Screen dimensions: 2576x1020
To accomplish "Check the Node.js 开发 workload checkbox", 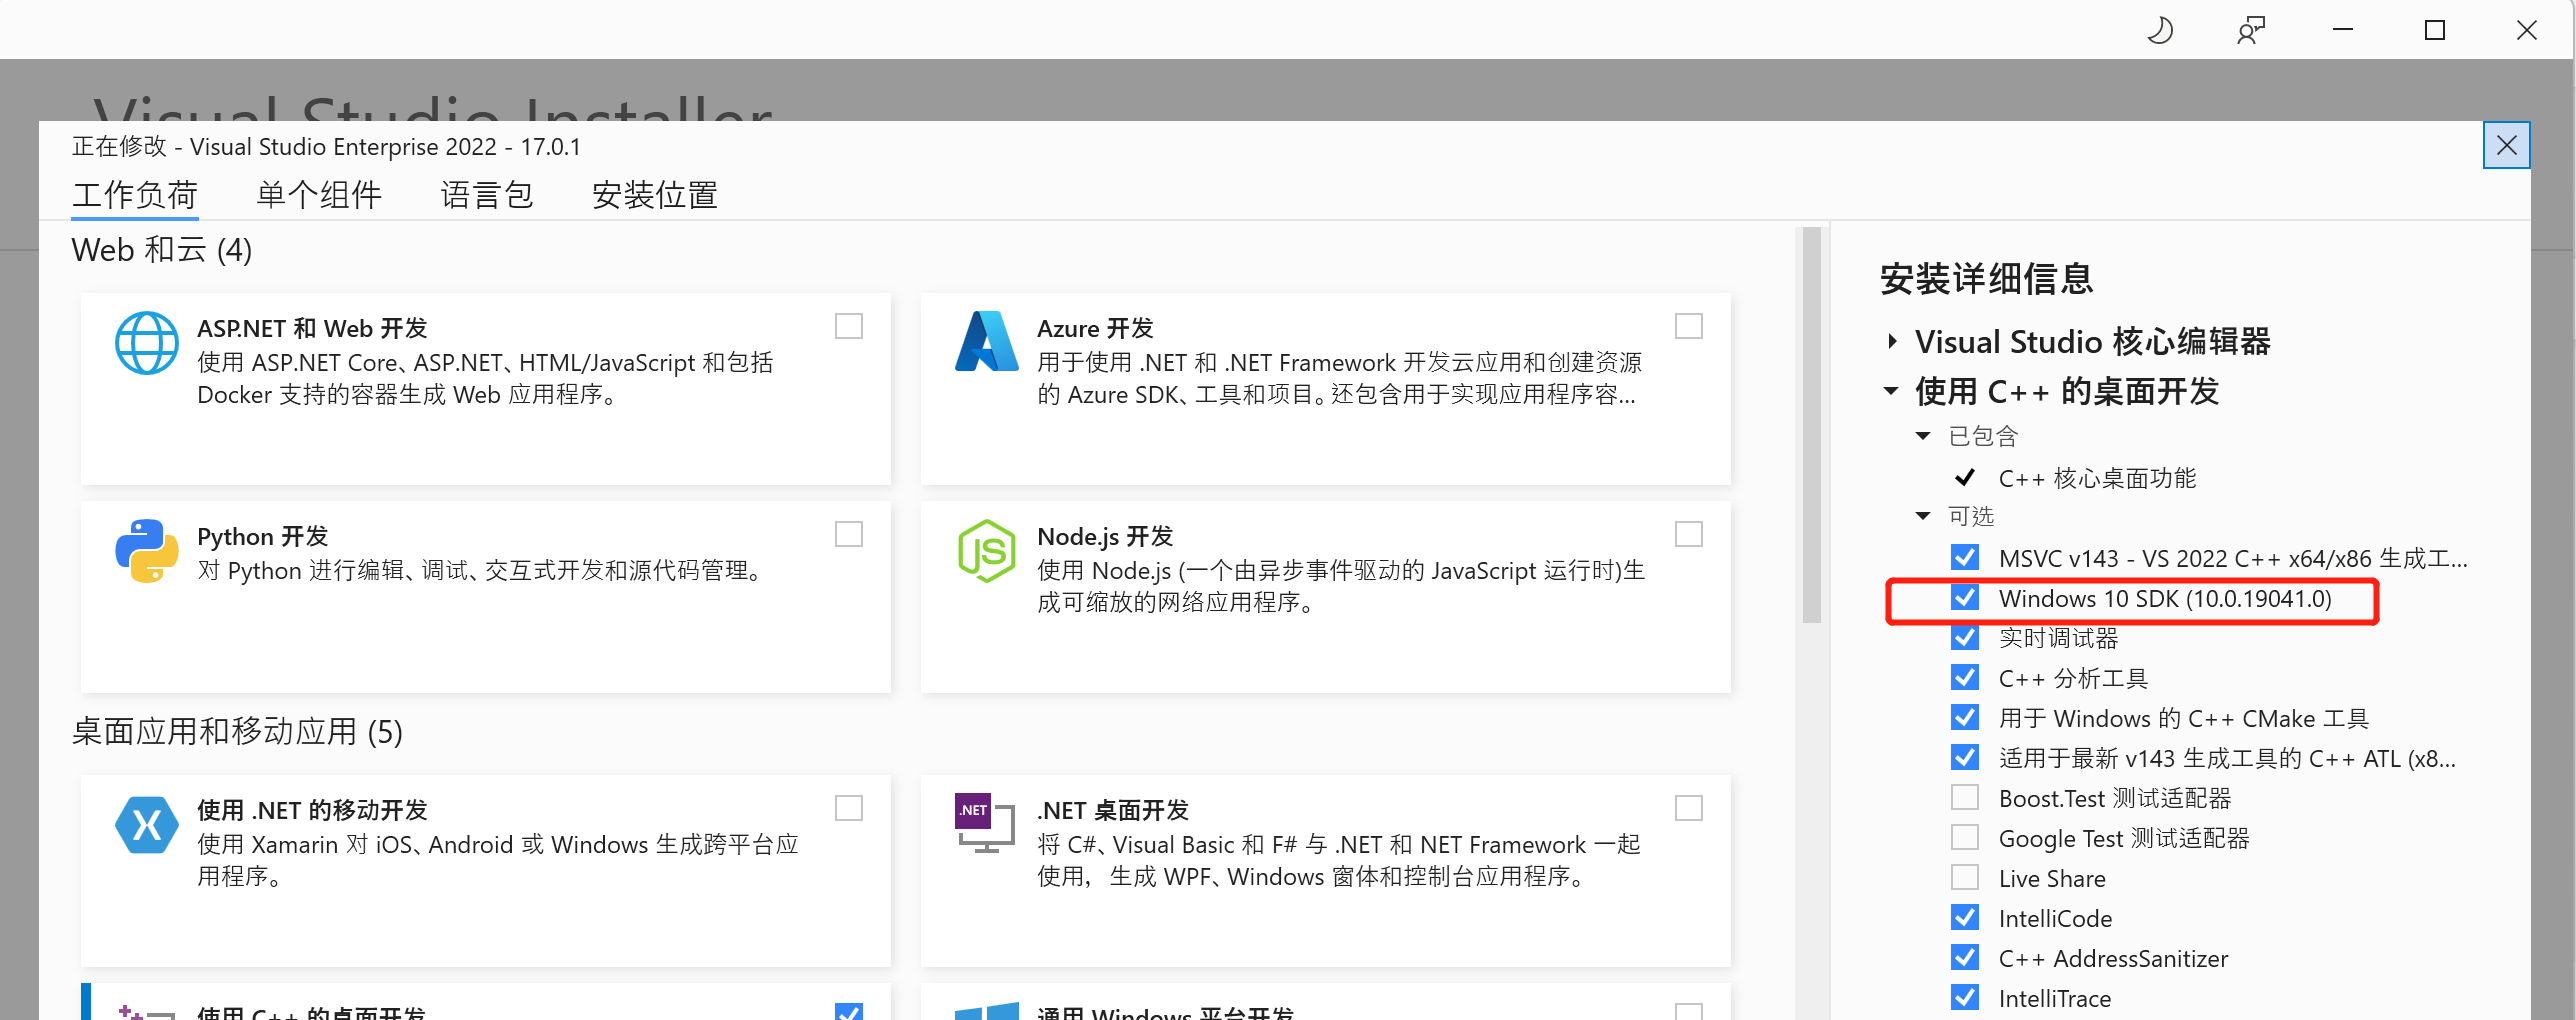I will coord(1689,535).
